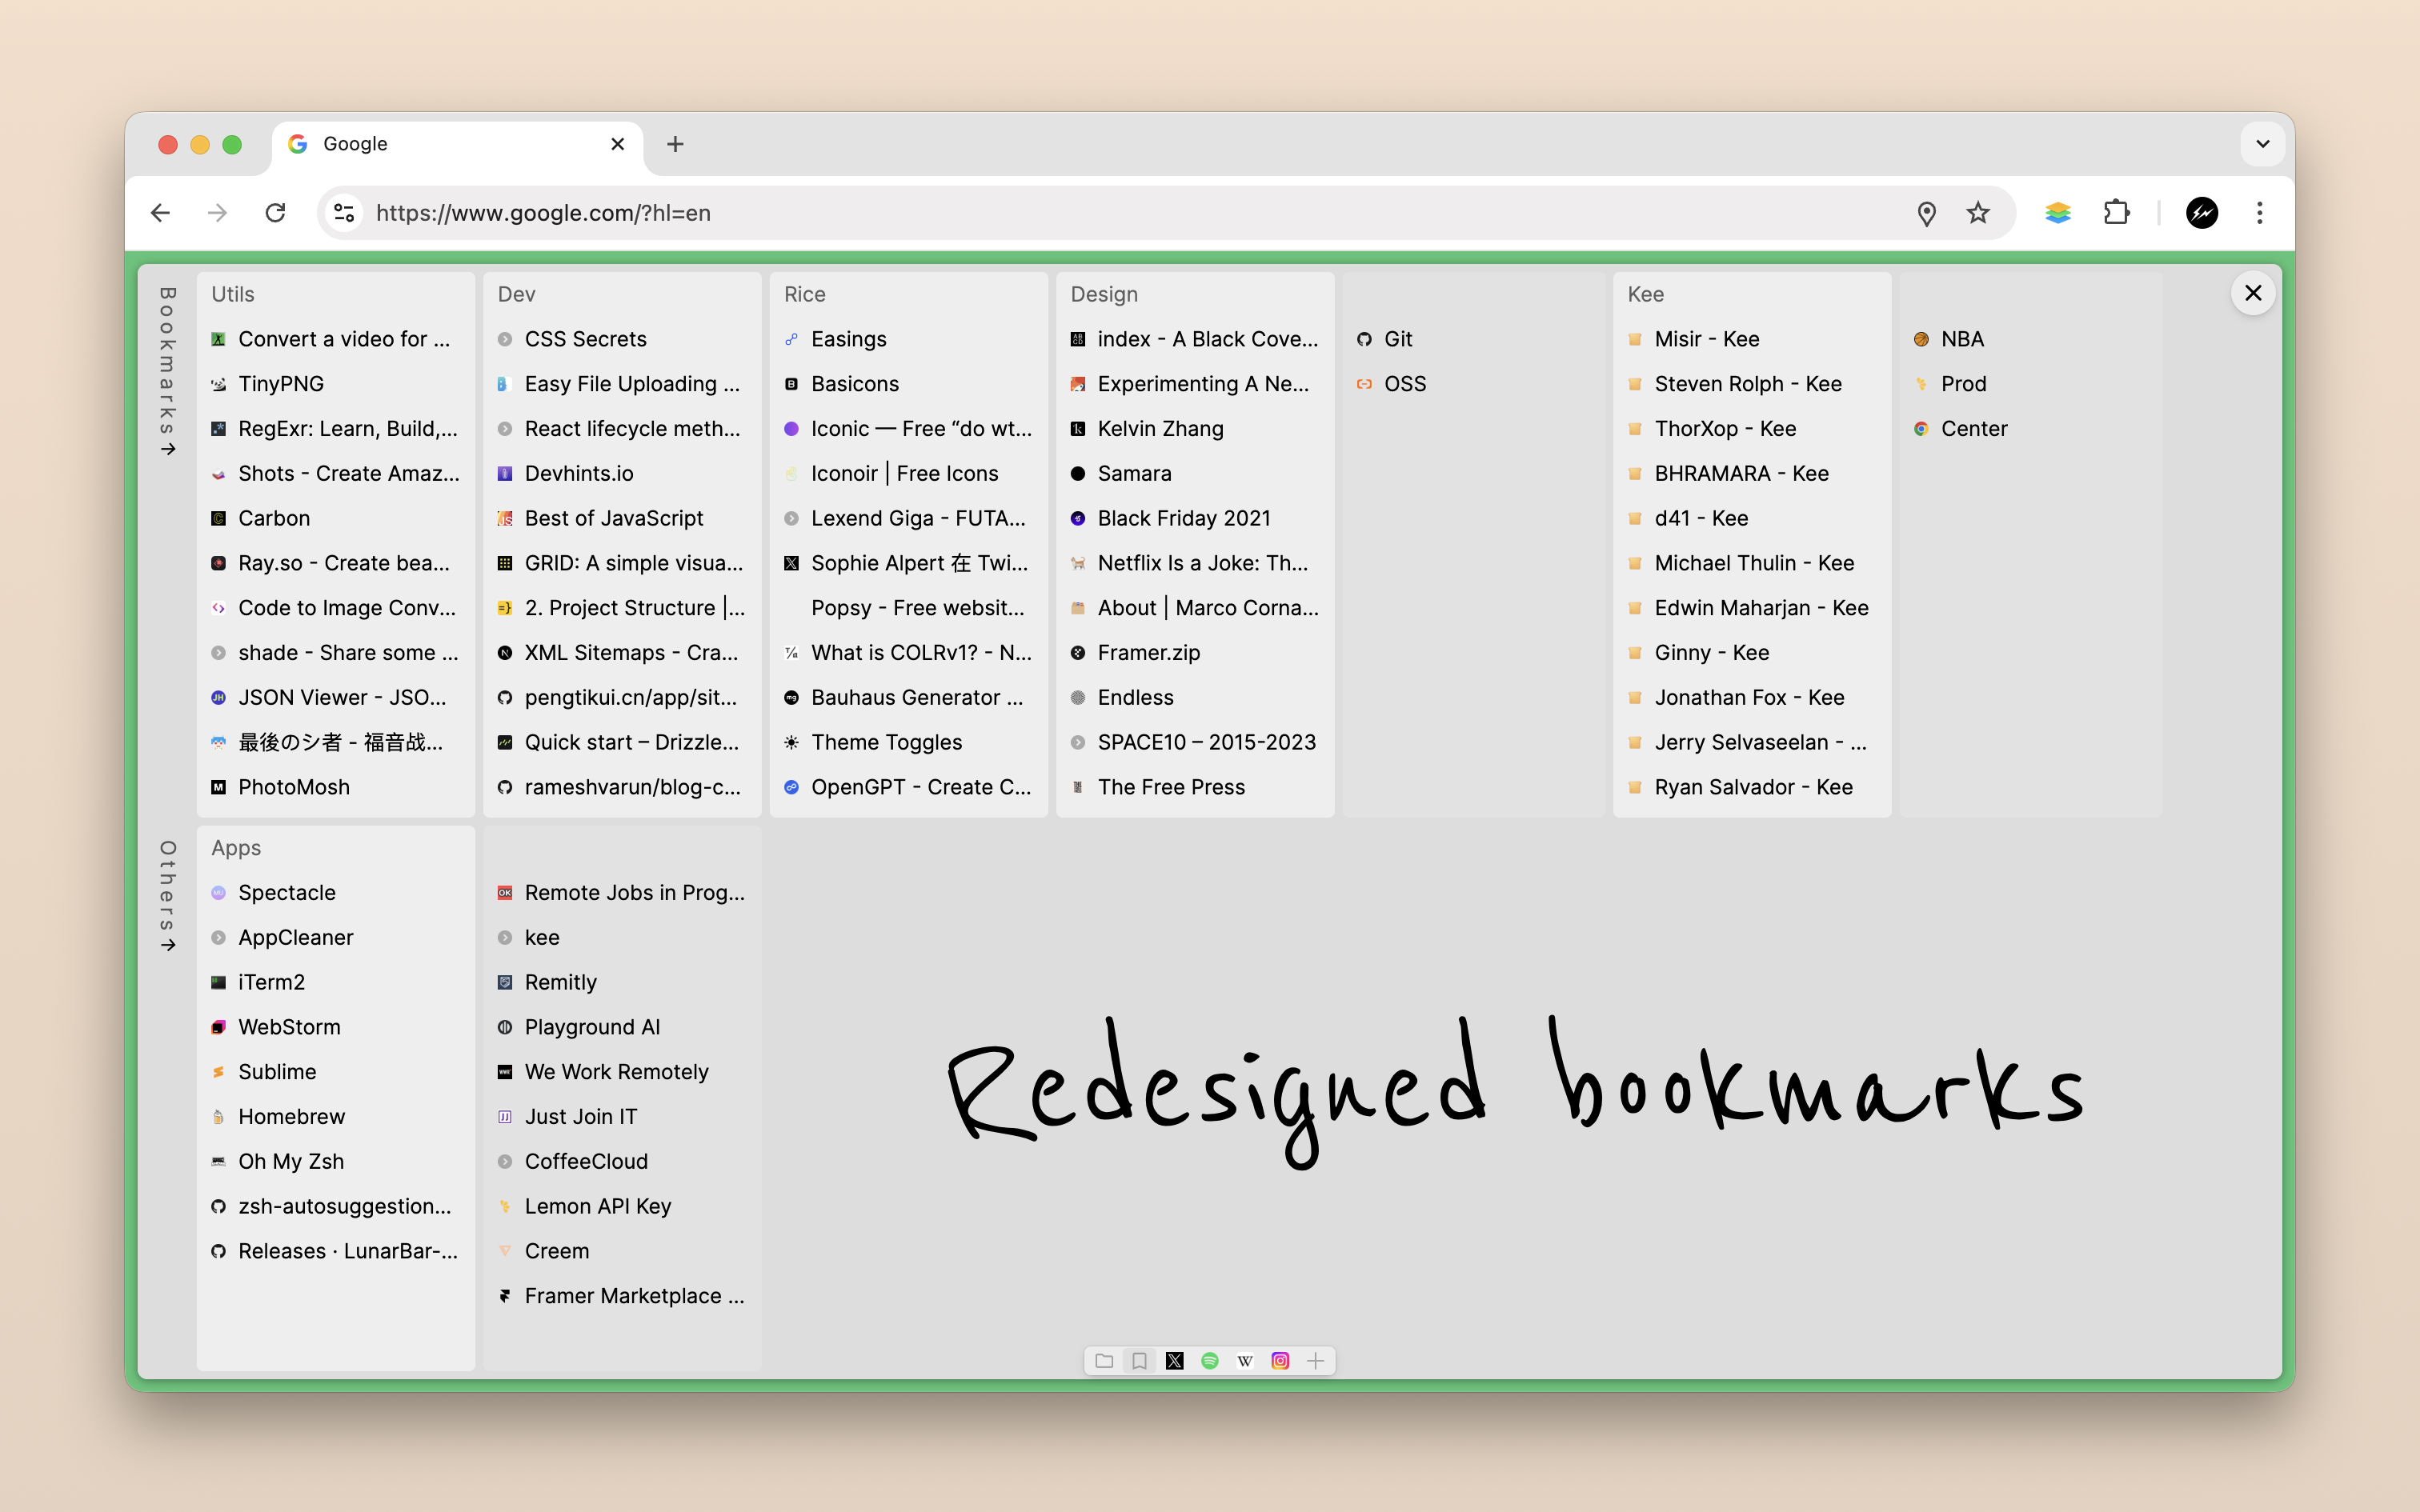Expand the tab search dropdown chevron
The width and height of the screenshot is (2420, 1512).
point(2263,144)
